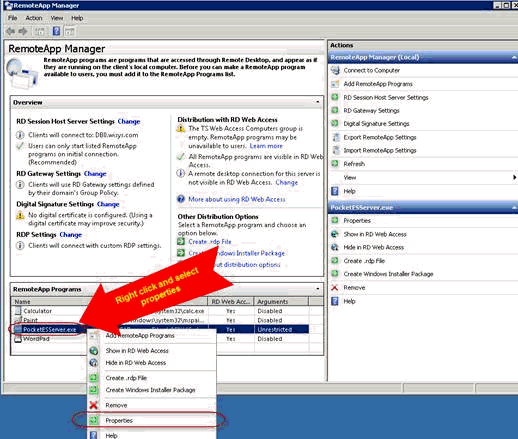Click Properties icon in PocketESServer.exe actions

pos(335,220)
